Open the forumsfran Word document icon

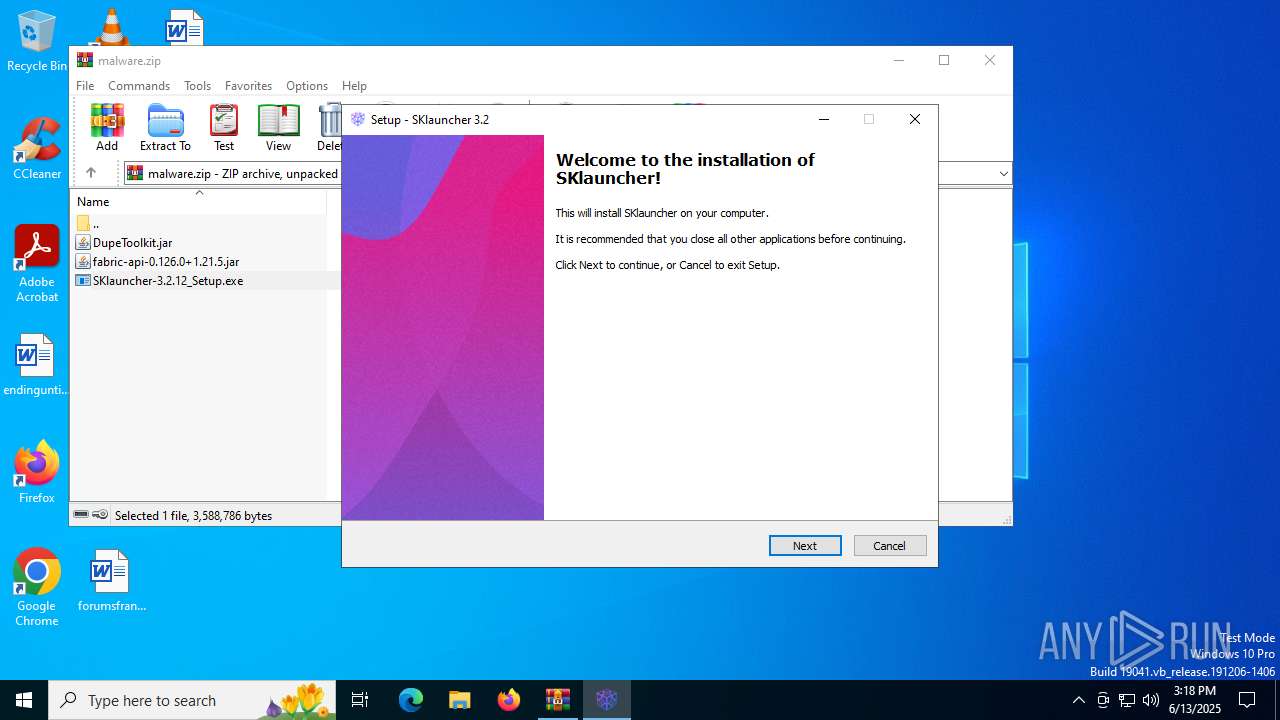coord(111,580)
